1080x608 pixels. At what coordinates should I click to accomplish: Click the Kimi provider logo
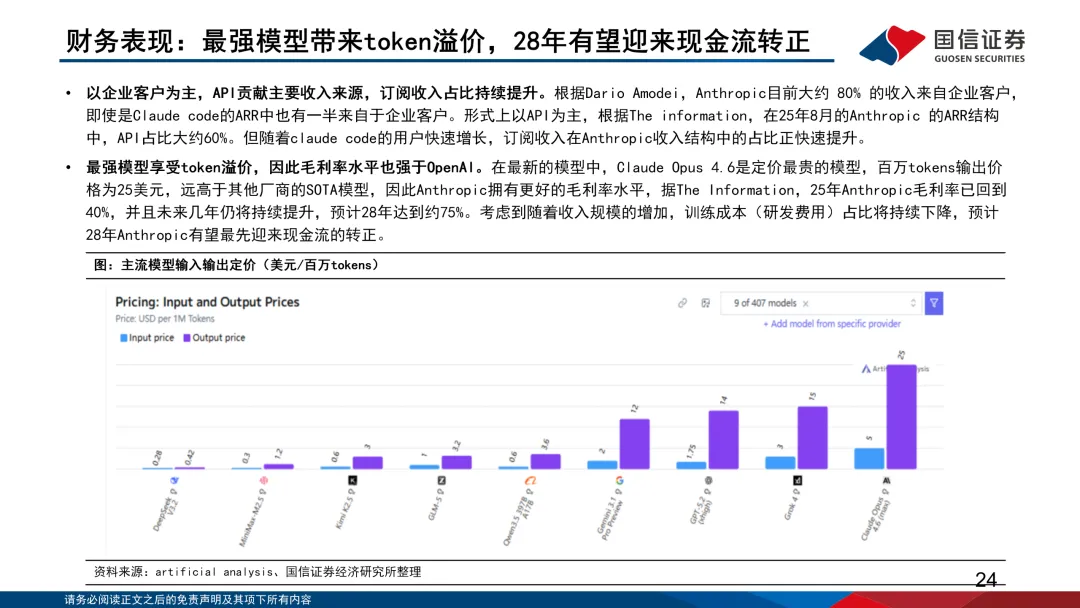click(x=353, y=480)
